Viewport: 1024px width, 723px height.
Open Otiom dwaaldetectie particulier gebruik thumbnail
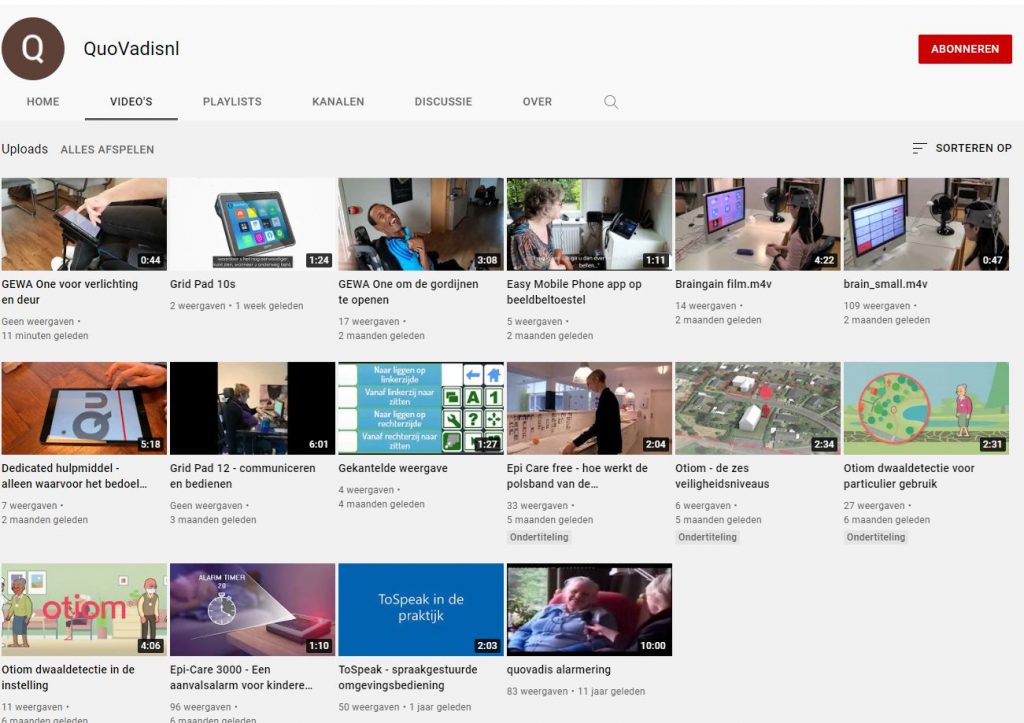coord(926,408)
